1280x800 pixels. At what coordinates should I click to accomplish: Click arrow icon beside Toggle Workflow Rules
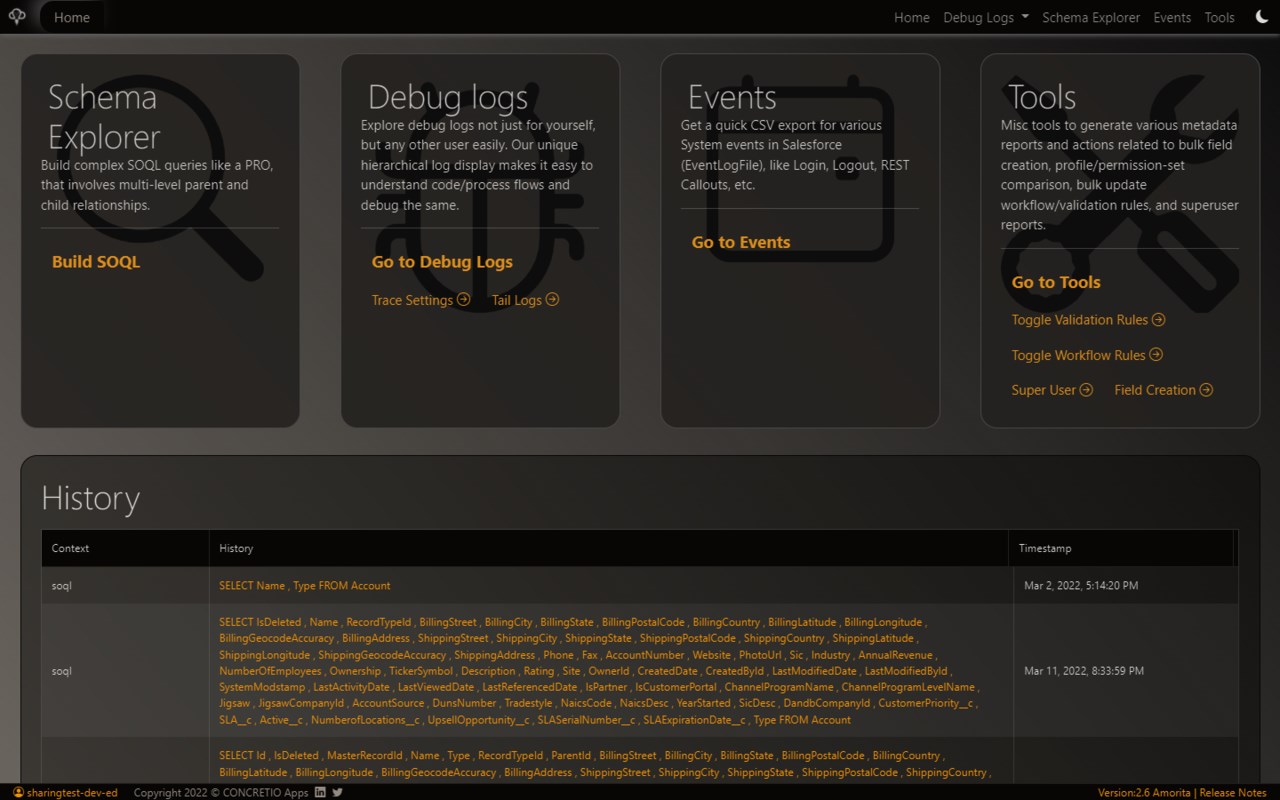point(1156,354)
